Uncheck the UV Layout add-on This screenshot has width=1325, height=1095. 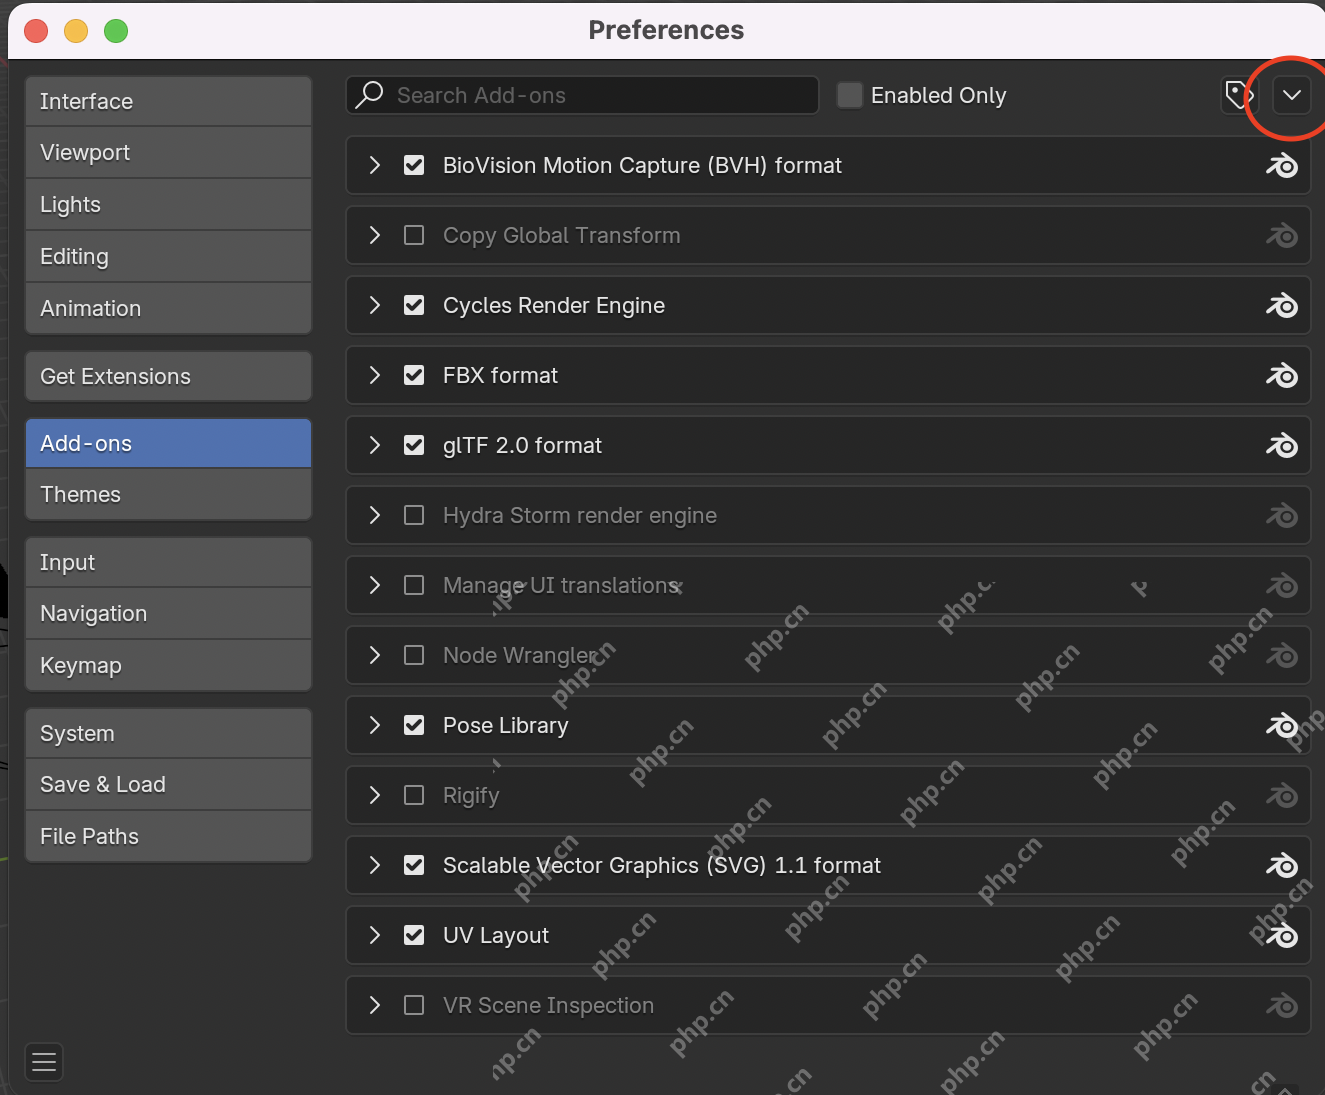pos(414,935)
